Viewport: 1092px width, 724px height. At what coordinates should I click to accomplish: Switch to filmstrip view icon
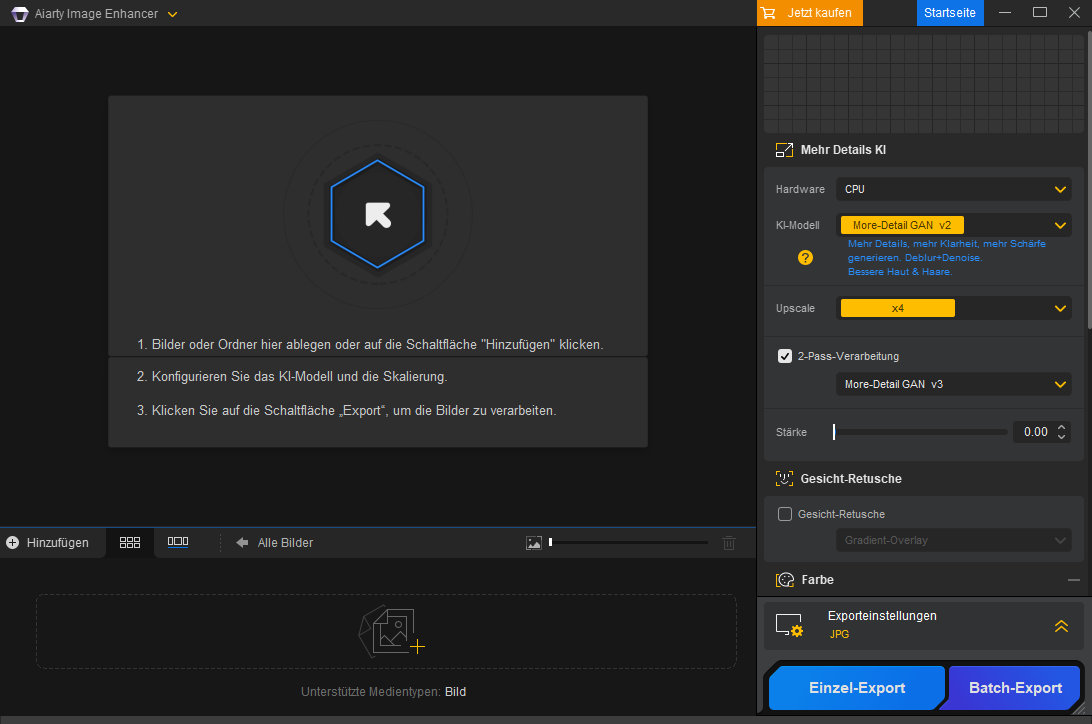pos(178,542)
